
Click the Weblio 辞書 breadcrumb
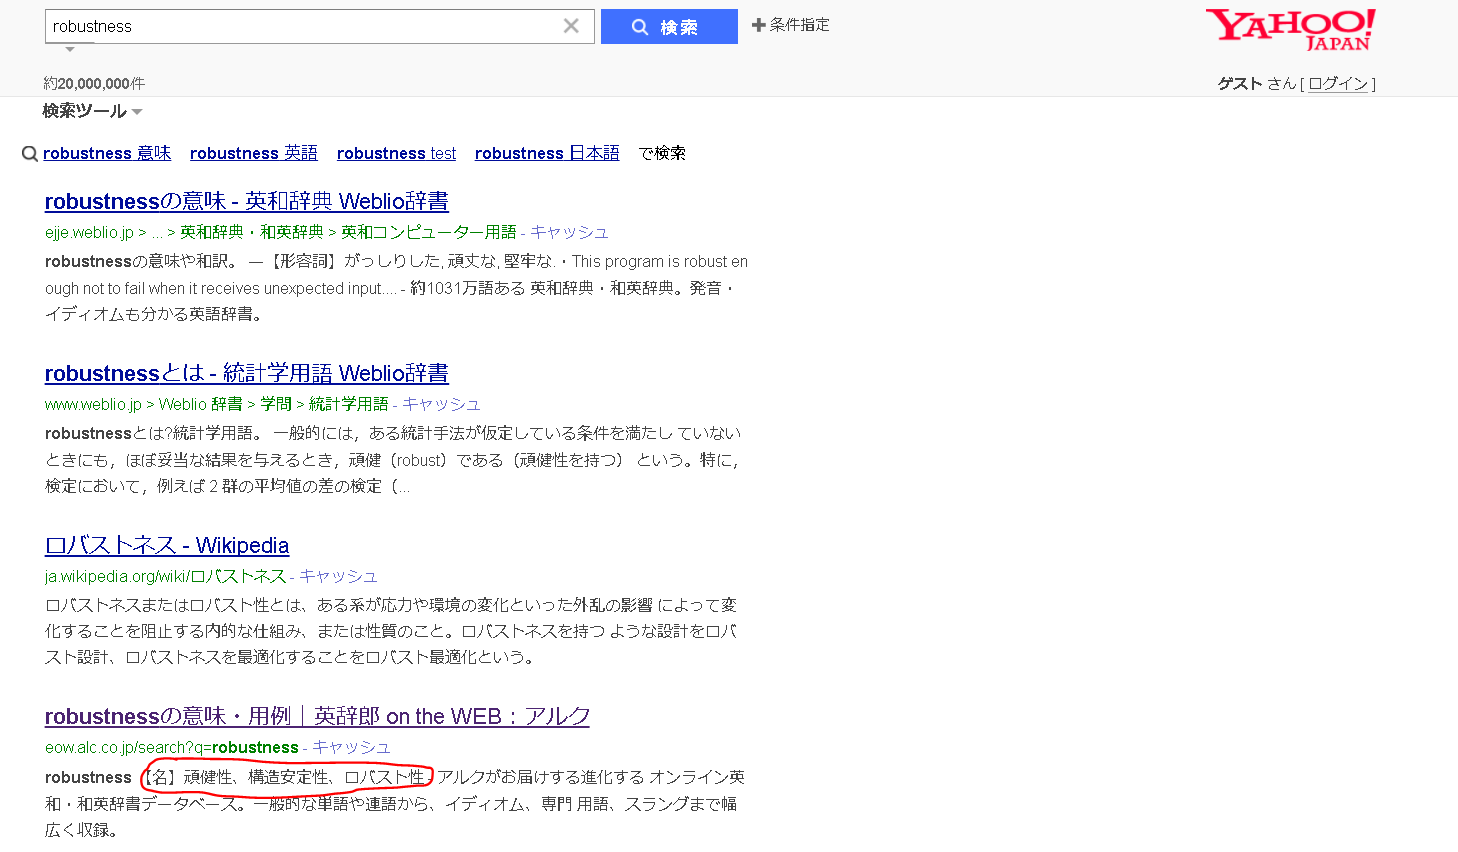(x=200, y=404)
